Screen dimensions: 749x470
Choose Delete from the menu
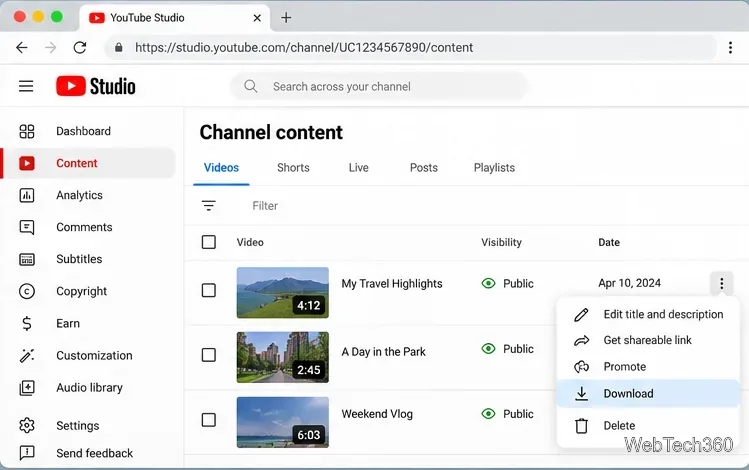pyautogui.click(x=648, y=426)
